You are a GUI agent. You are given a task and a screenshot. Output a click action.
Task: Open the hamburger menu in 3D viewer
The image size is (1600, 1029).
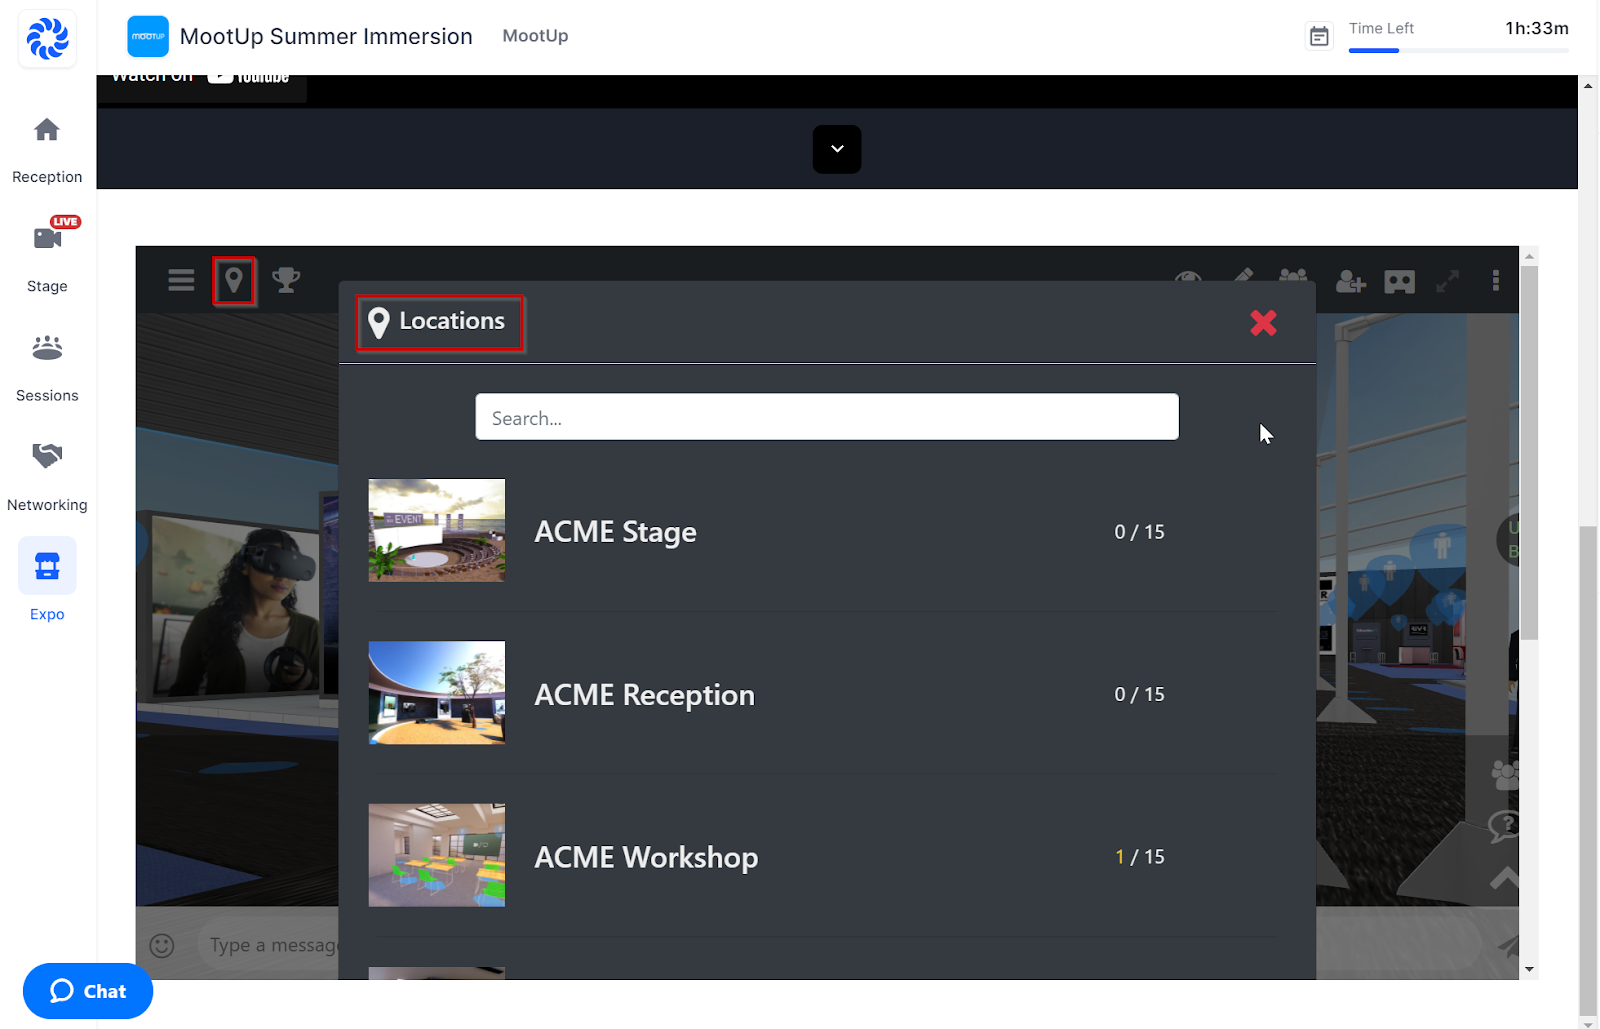point(181,280)
